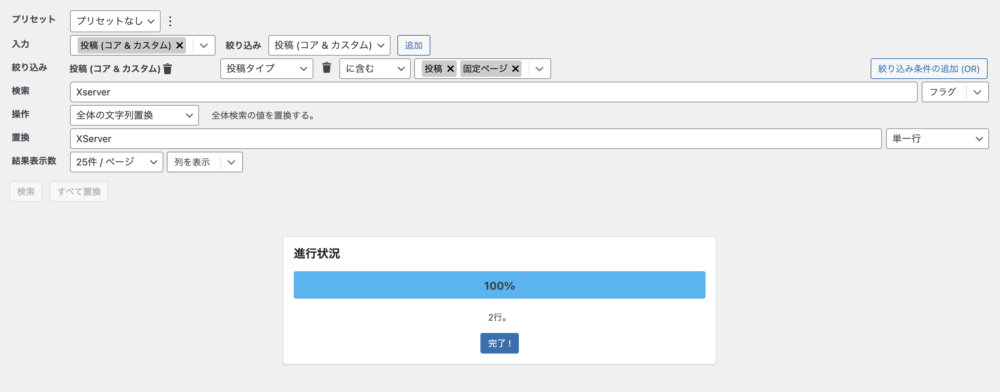Open the フラグ search flags dropdown
This screenshot has height=392, width=1000.
pyautogui.click(x=955, y=92)
